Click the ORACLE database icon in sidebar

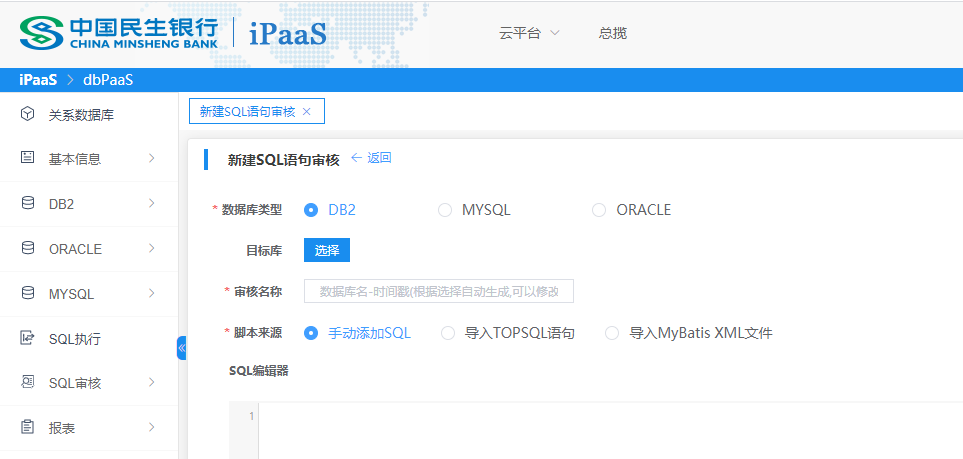point(27,248)
